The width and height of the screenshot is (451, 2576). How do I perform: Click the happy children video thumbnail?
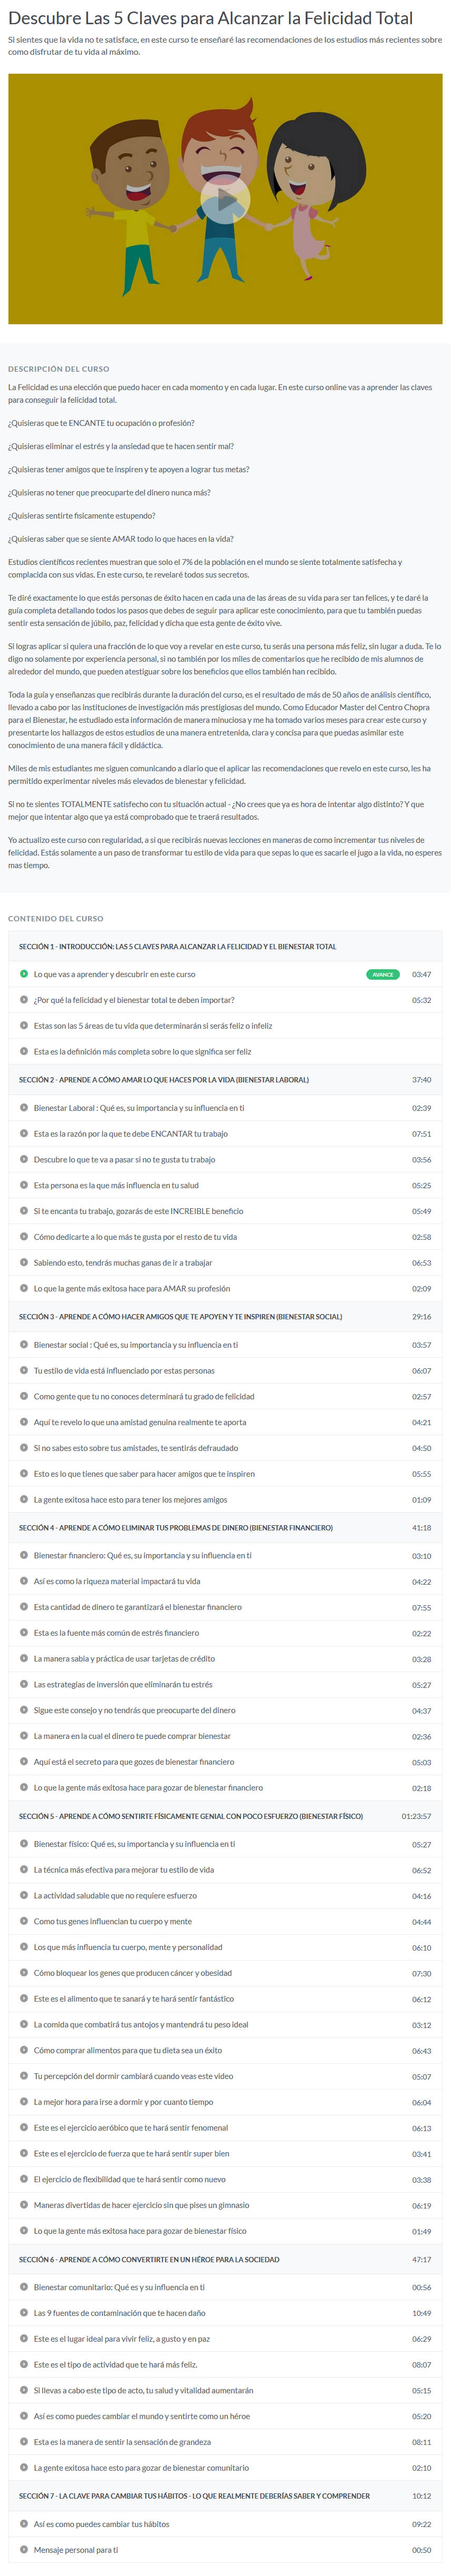pyautogui.click(x=225, y=198)
